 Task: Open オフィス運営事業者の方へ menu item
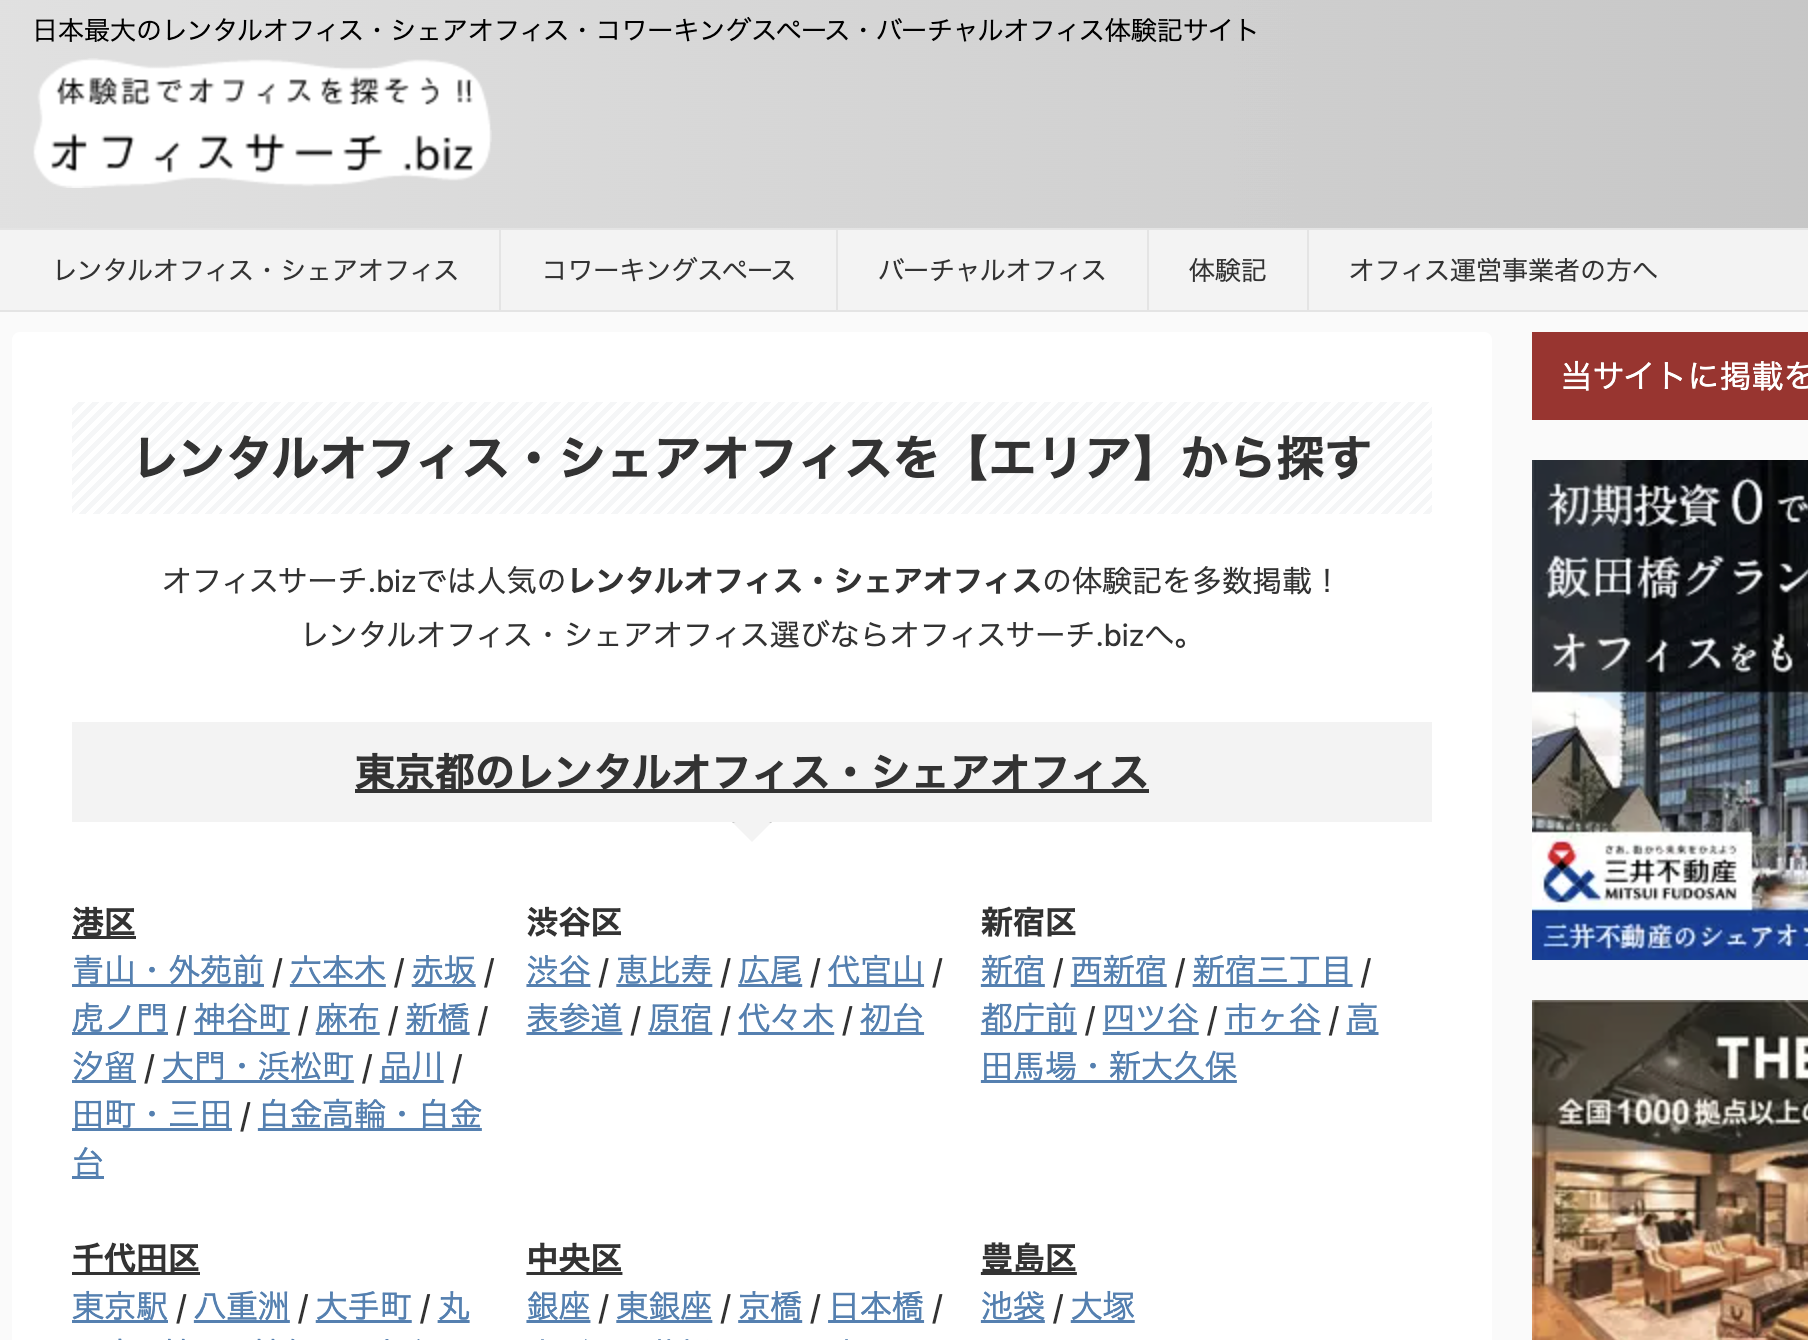tap(1502, 270)
